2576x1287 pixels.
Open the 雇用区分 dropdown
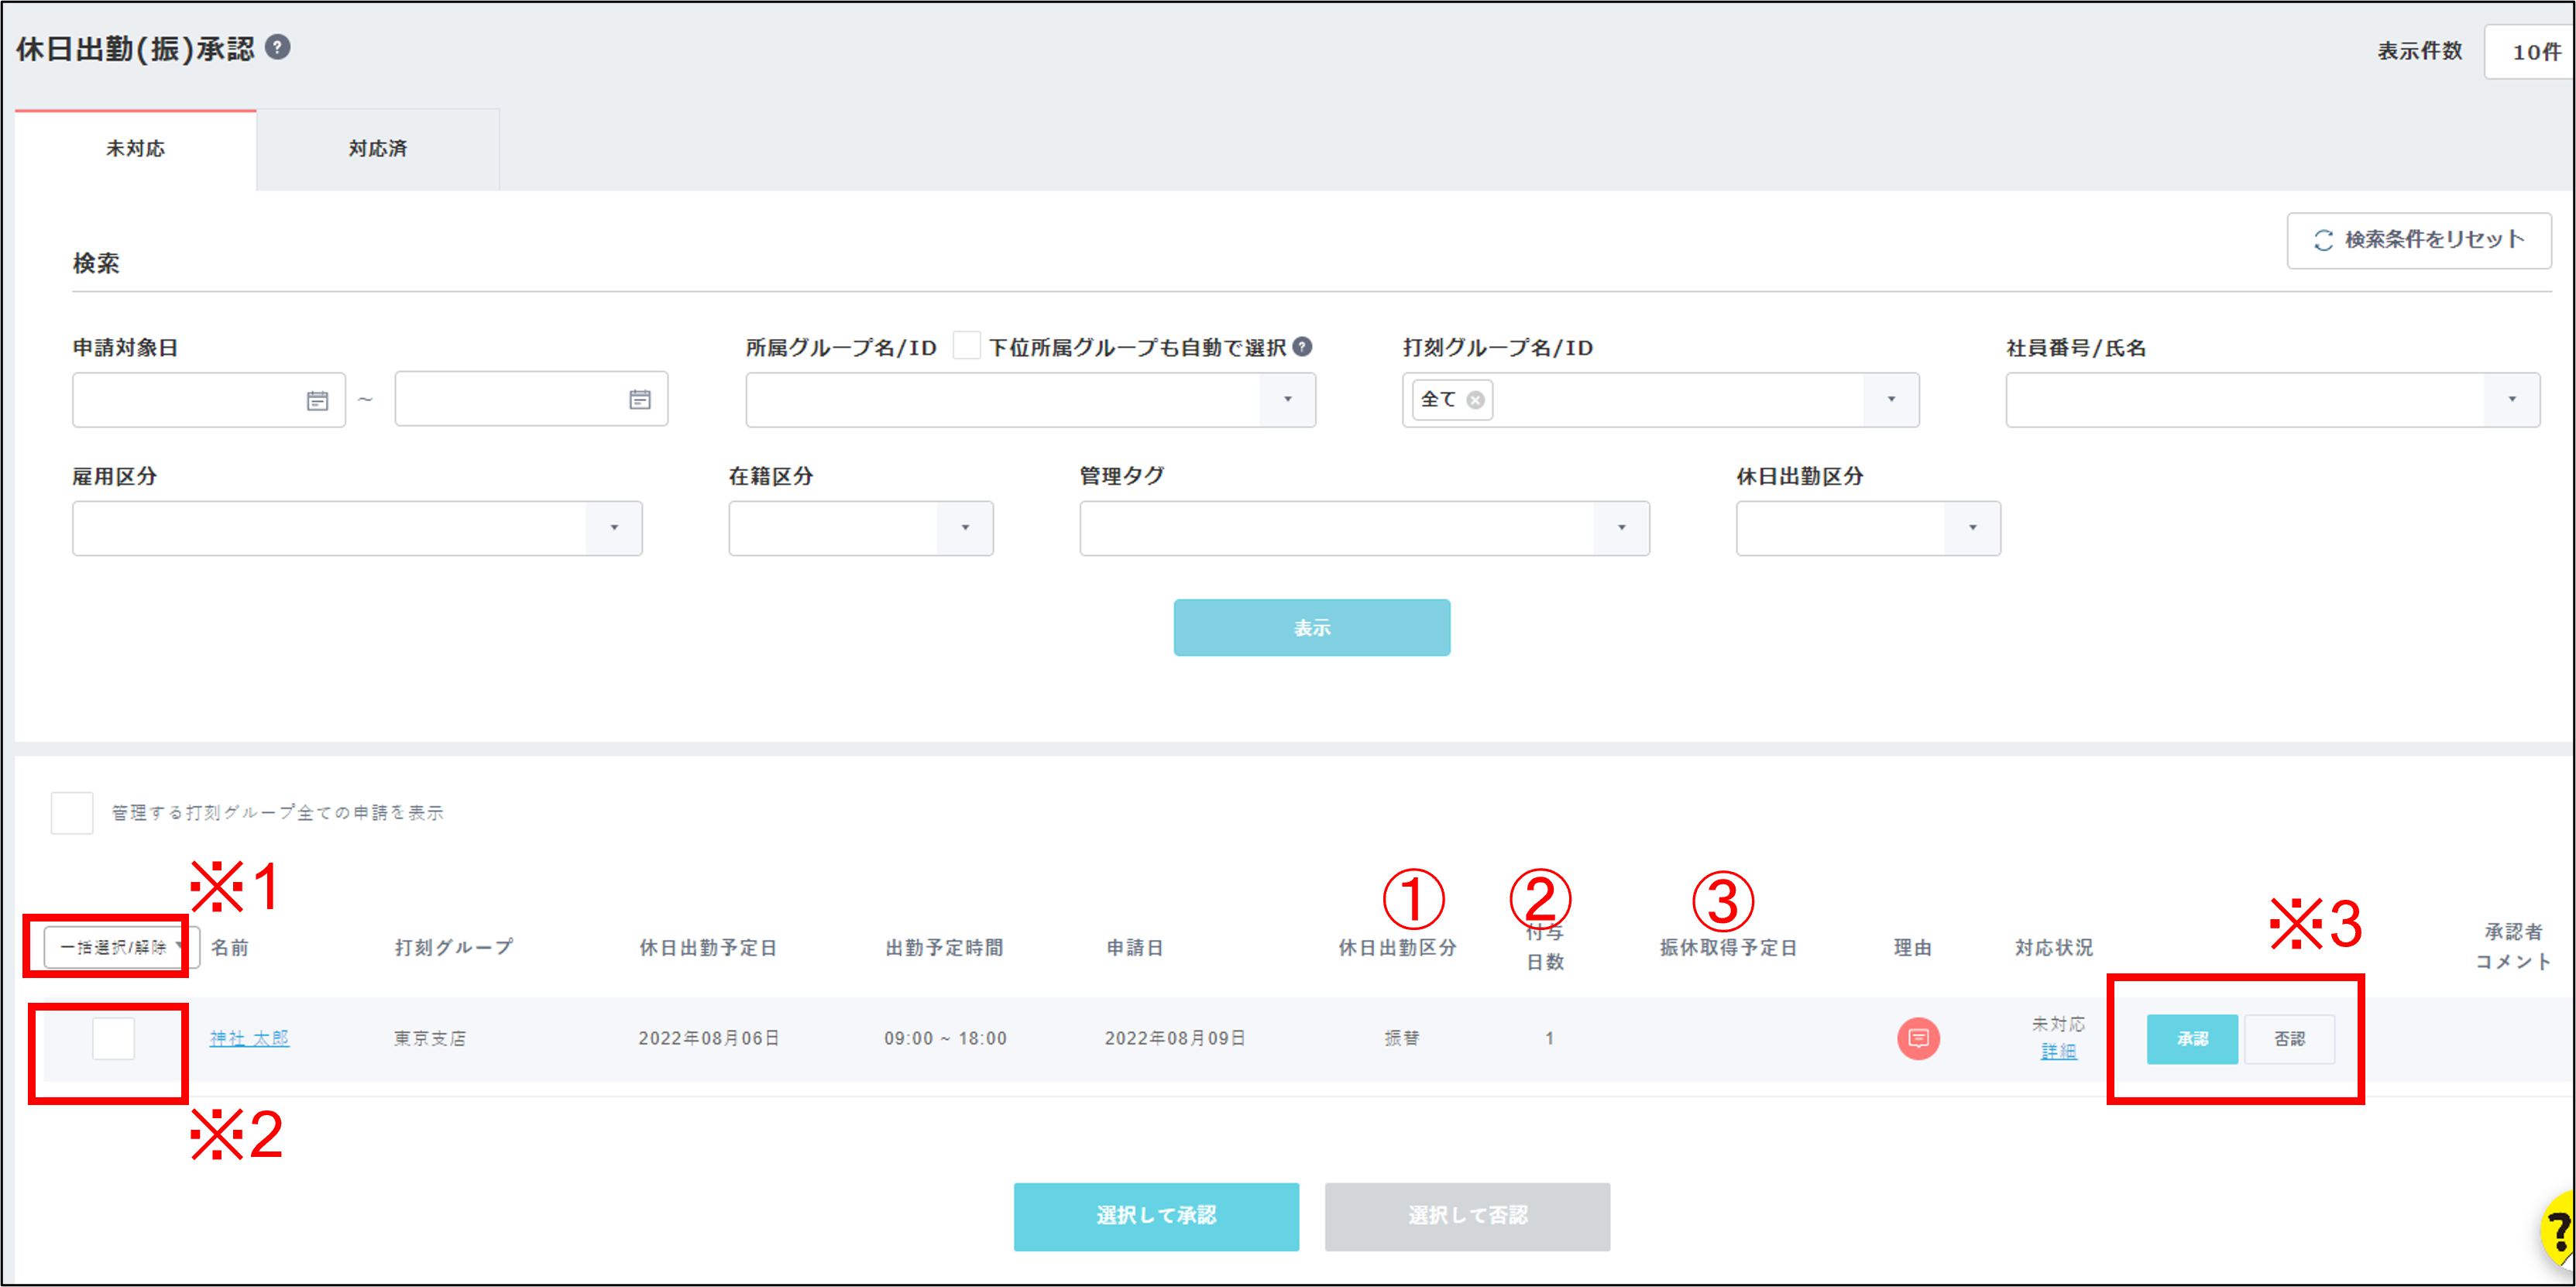pyautogui.click(x=613, y=528)
